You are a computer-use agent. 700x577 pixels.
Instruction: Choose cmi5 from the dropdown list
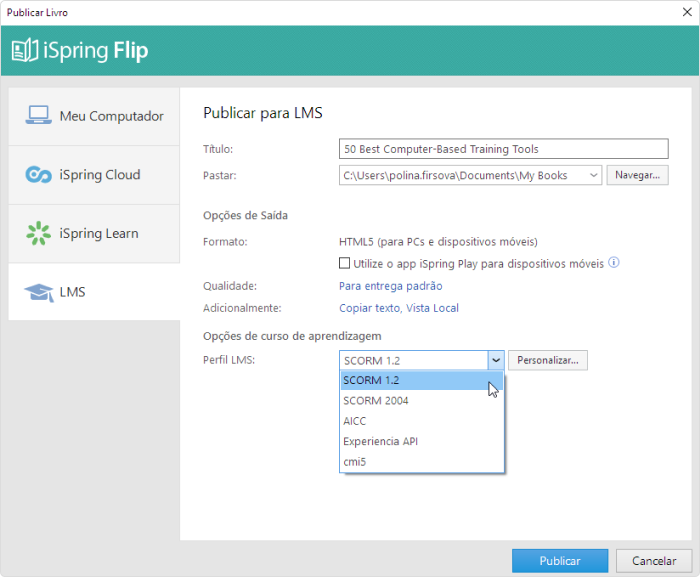point(422,462)
